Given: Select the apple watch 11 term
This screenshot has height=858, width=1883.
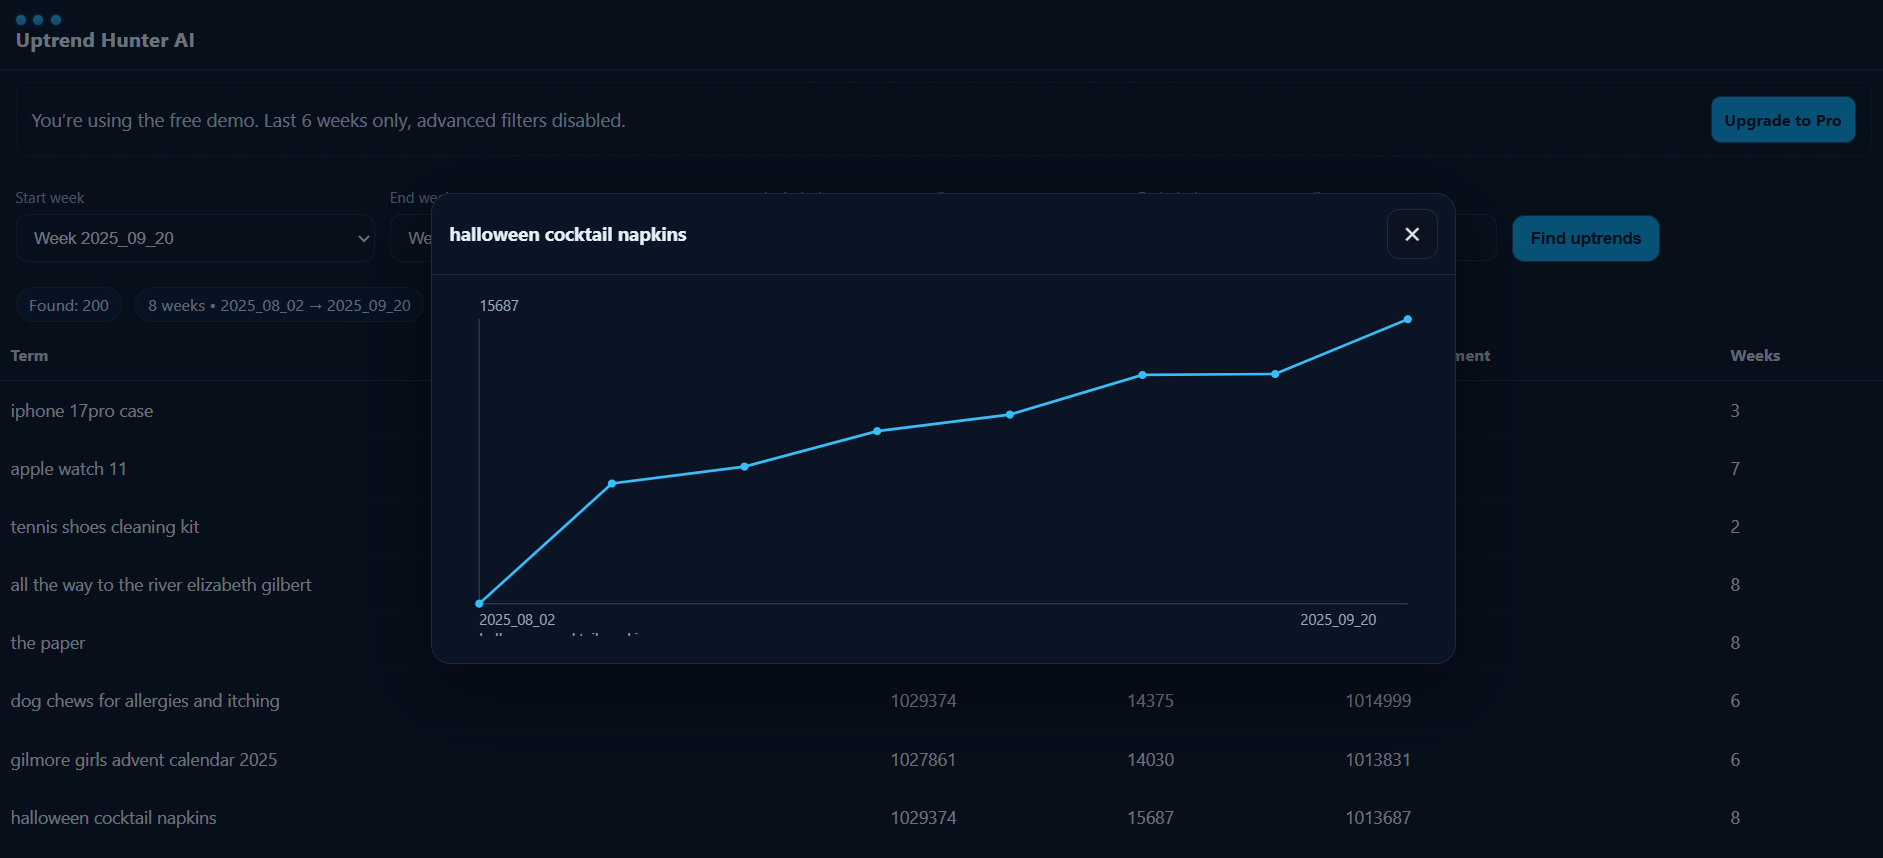Looking at the screenshot, I should tap(69, 469).
